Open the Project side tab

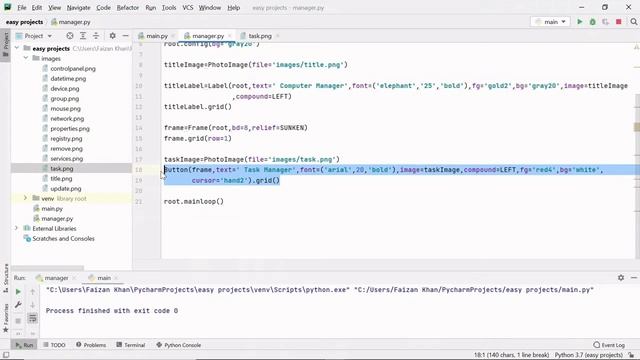[x=5, y=44]
